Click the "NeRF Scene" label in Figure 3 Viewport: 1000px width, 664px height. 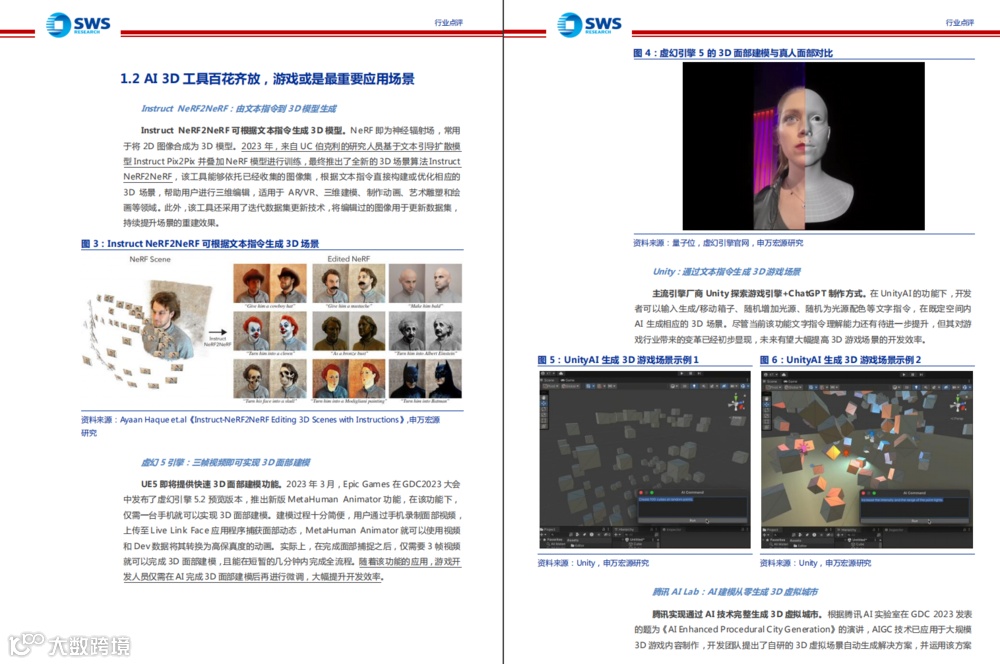150,259
